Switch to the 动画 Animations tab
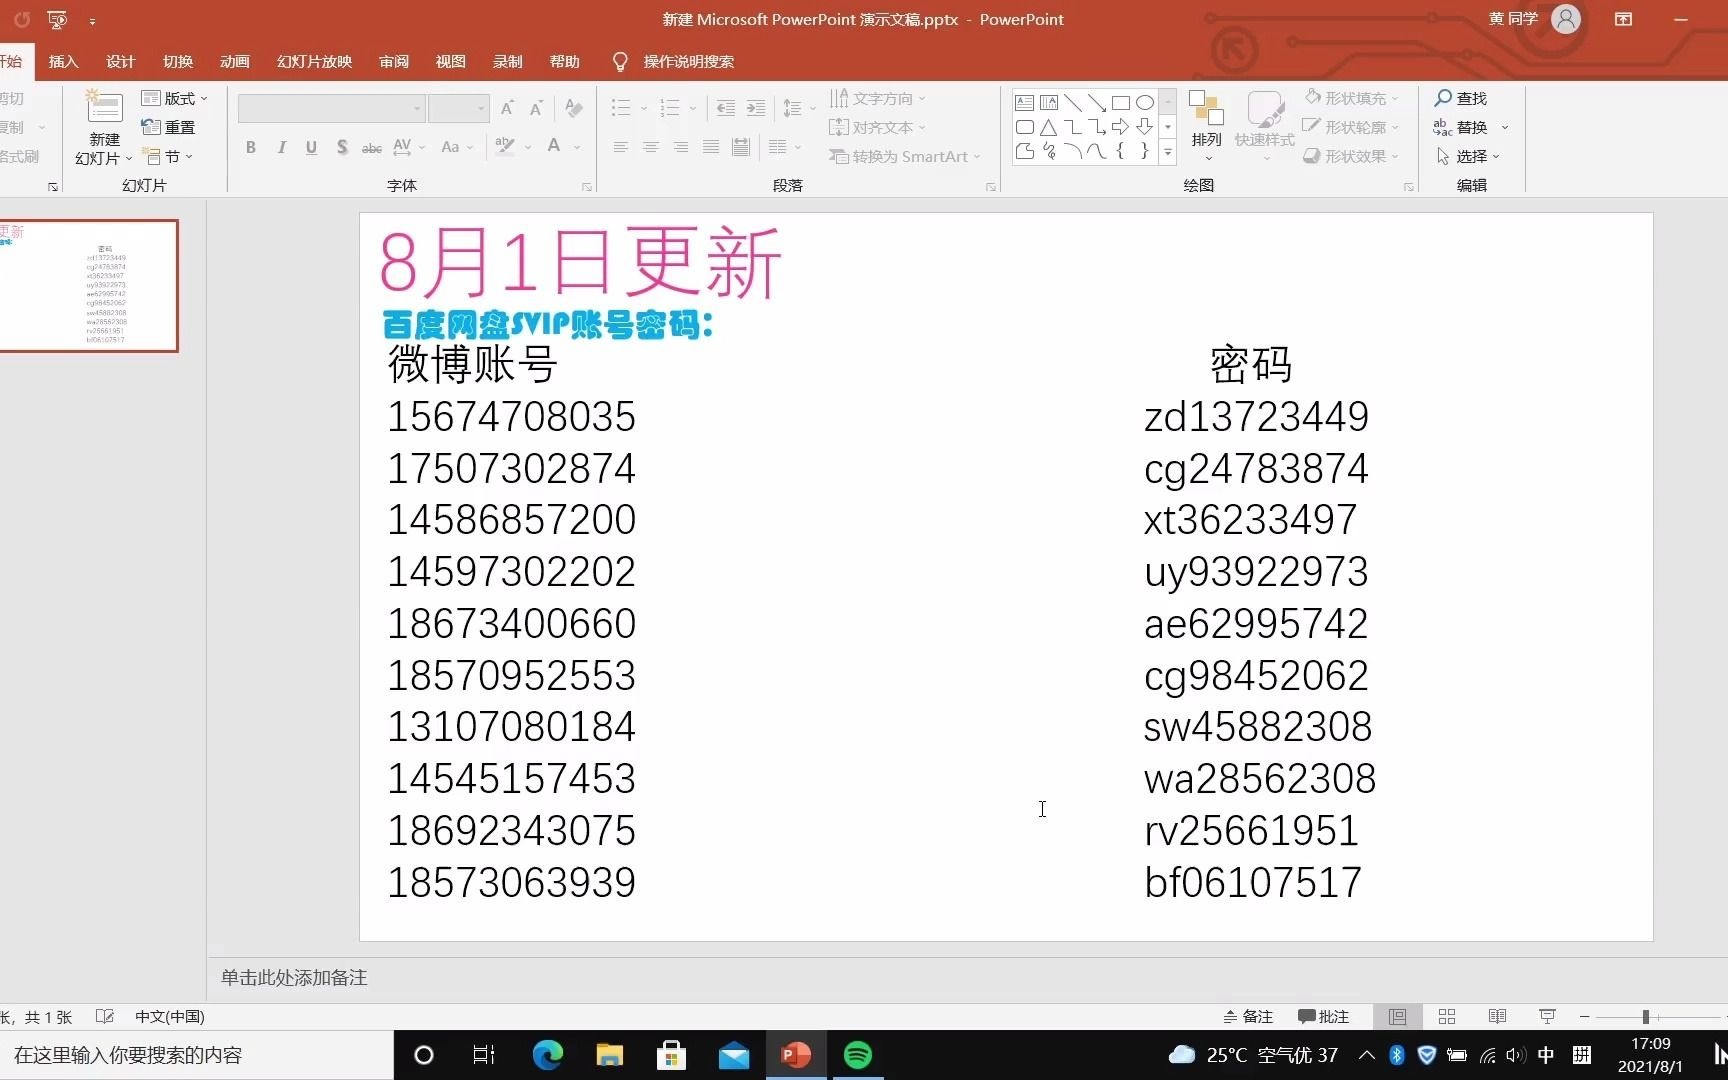 (x=235, y=61)
